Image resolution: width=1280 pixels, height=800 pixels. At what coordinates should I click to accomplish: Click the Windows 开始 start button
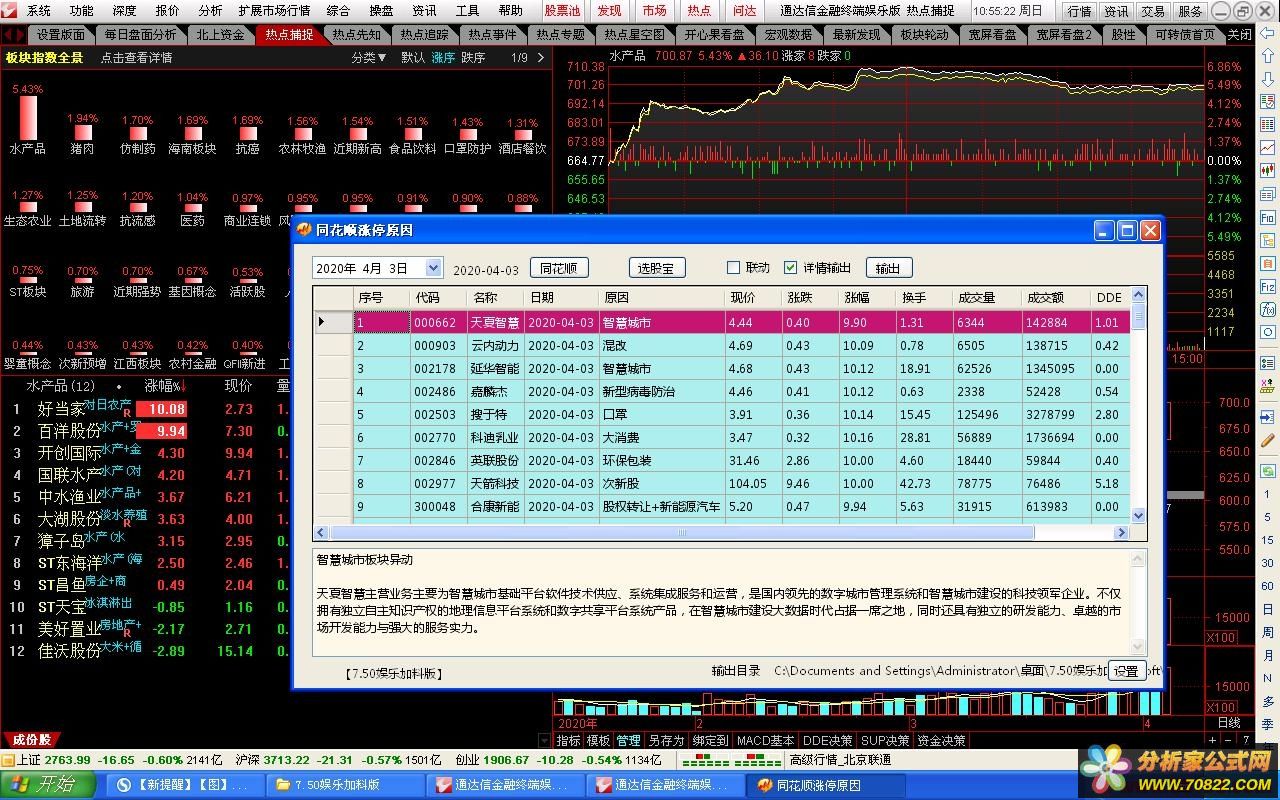[x=48, y=785]
